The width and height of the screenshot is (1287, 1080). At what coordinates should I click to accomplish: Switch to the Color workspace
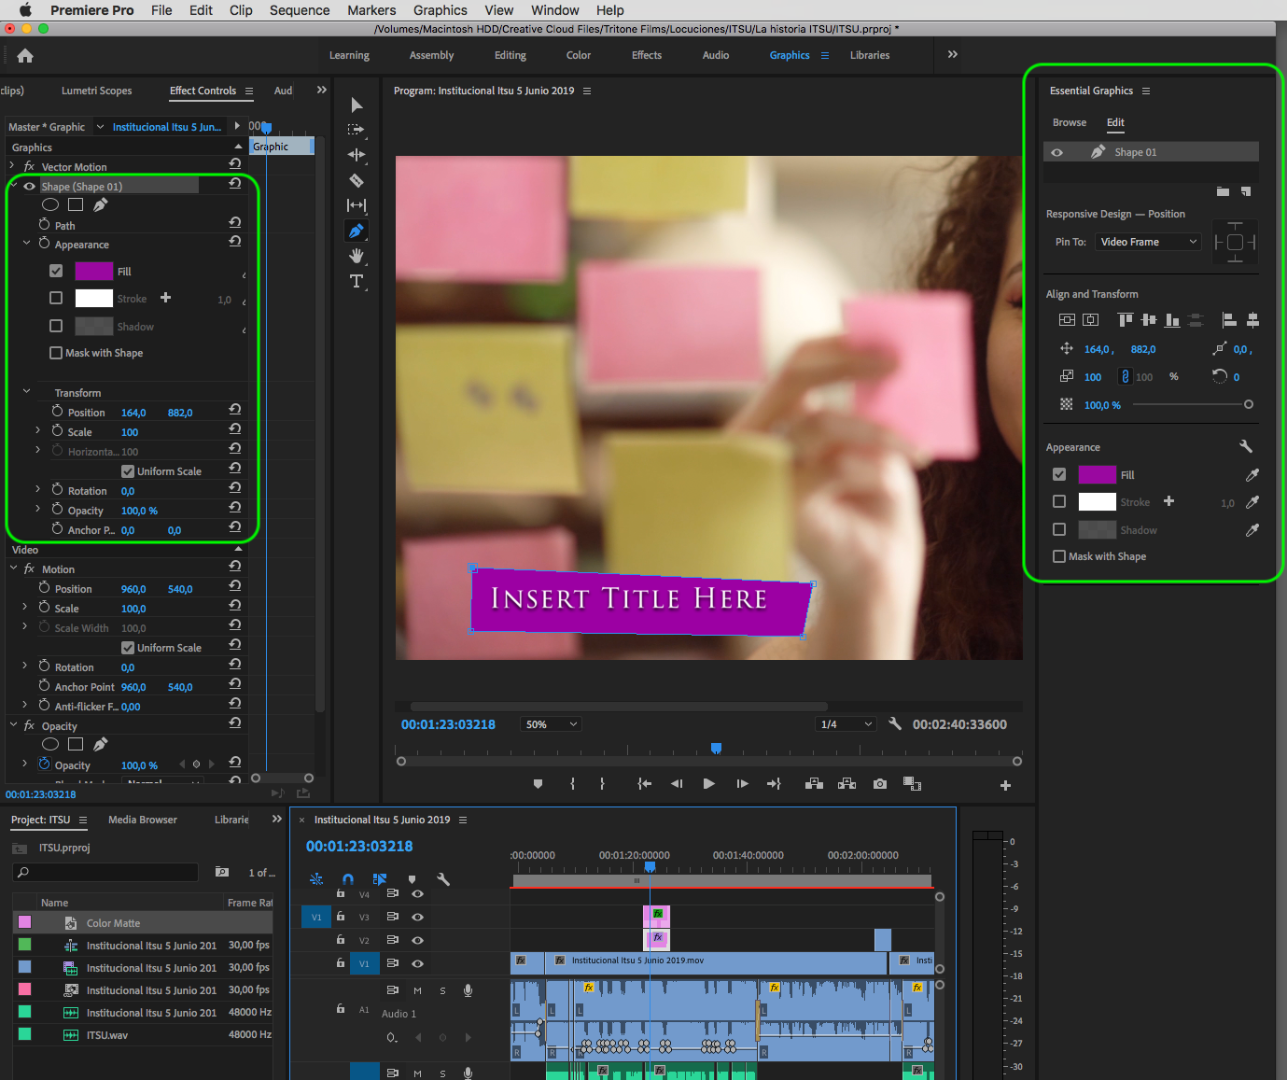579,55
